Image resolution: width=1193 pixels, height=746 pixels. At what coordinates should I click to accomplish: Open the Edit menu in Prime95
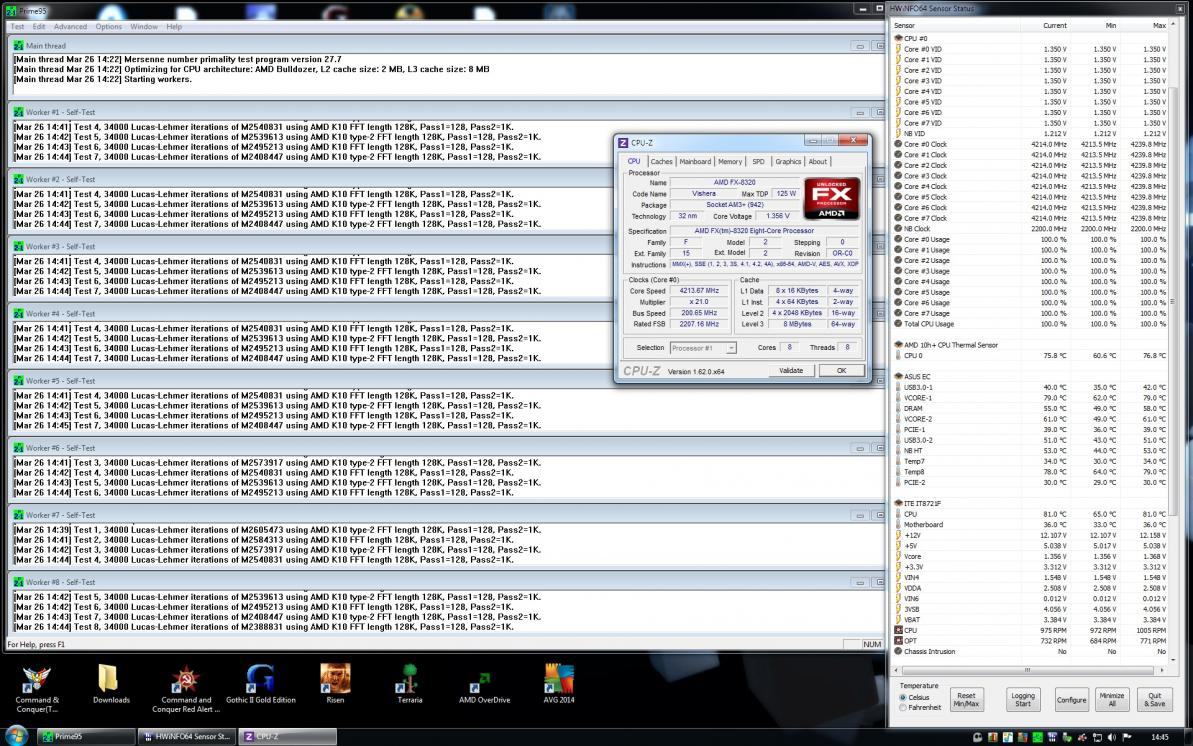(x=39, y=27)
